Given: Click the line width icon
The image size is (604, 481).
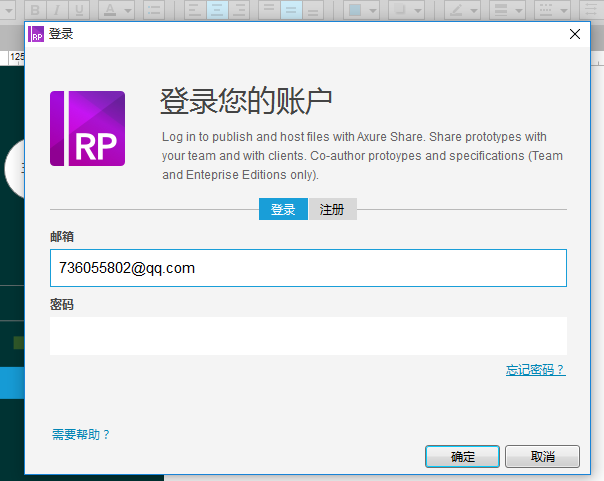Looking at the screenshot, I should 501,10.
